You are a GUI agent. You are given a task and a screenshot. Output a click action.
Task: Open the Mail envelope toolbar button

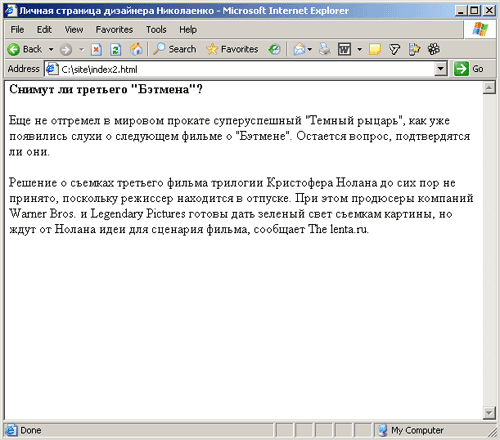point(299,49)
